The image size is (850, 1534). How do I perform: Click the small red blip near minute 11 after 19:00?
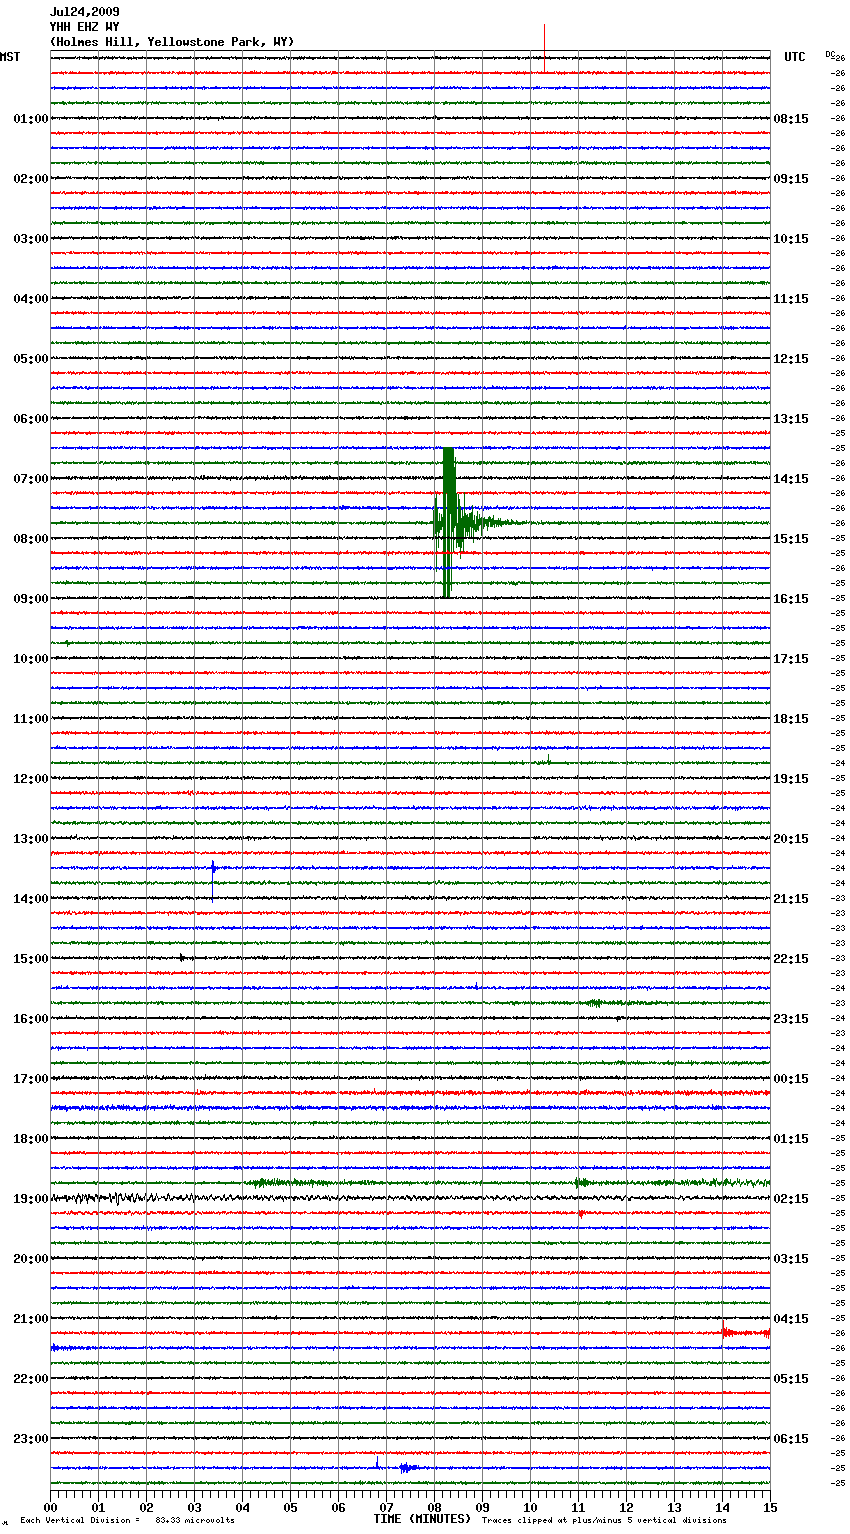coord(580,1213)
